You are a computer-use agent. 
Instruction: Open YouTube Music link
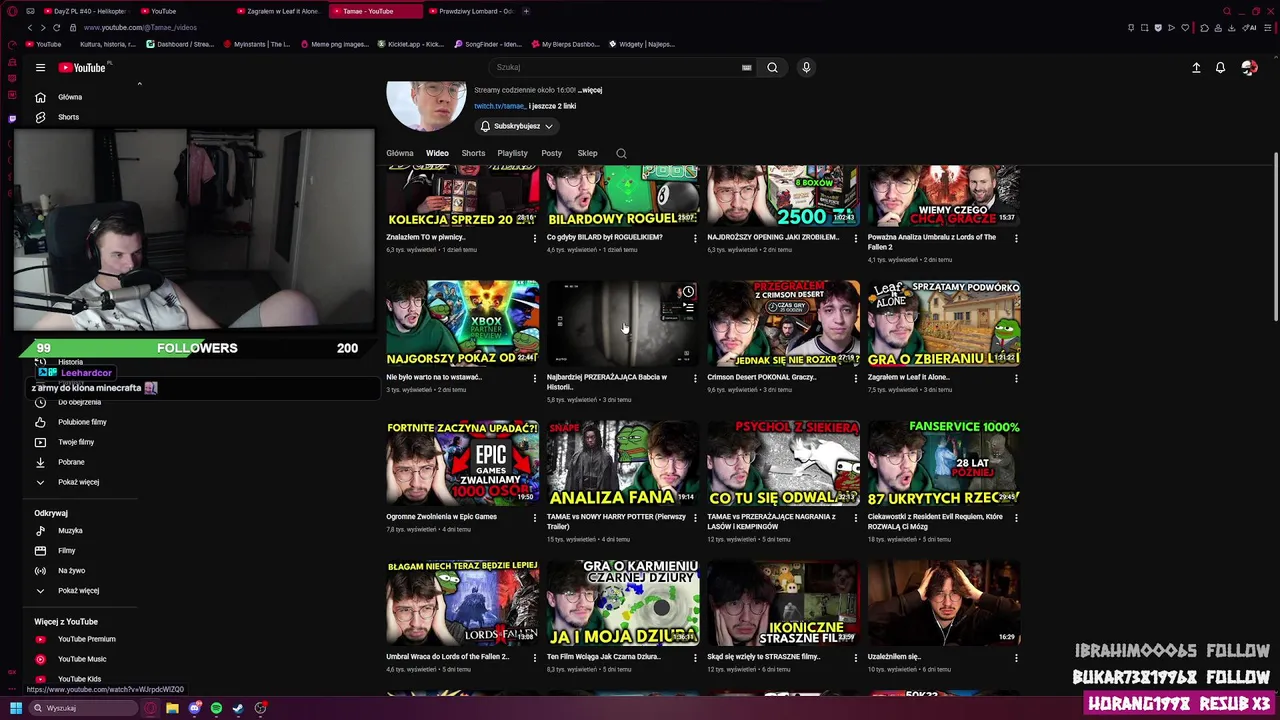click(82, 659)
